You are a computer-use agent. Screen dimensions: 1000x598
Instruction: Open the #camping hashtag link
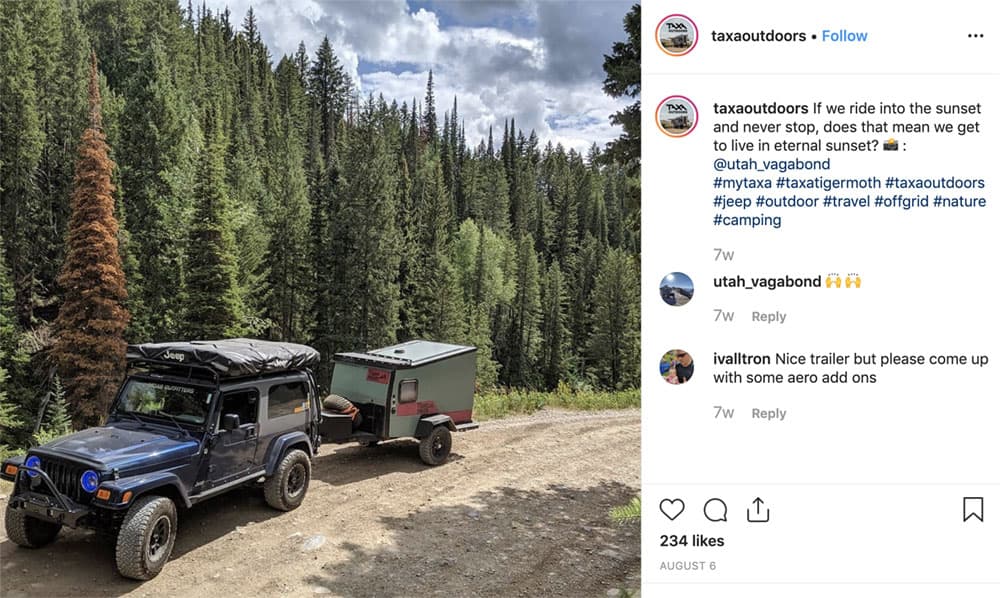(x=747, y=220)
